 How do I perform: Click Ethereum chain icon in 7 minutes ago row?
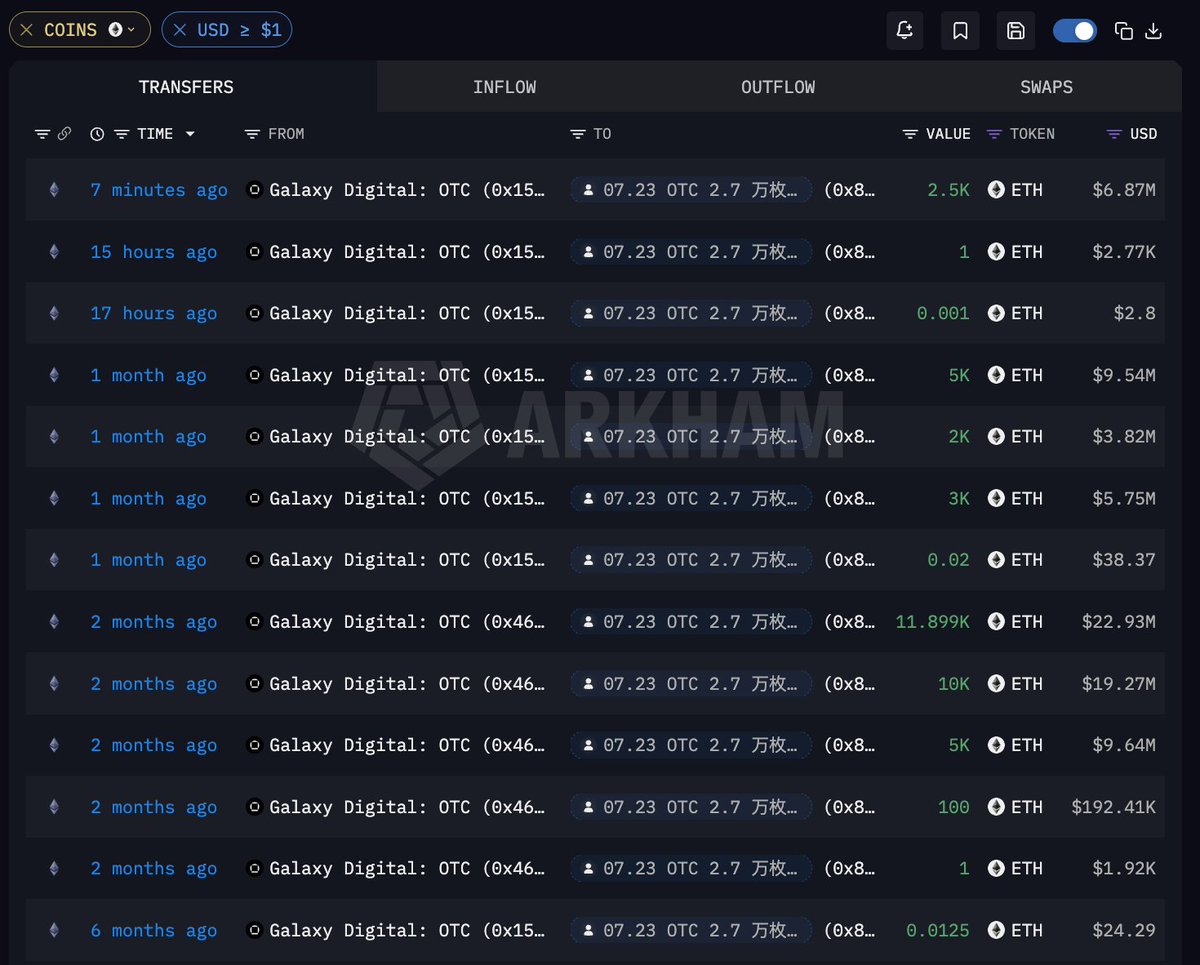tap(54, 190)
